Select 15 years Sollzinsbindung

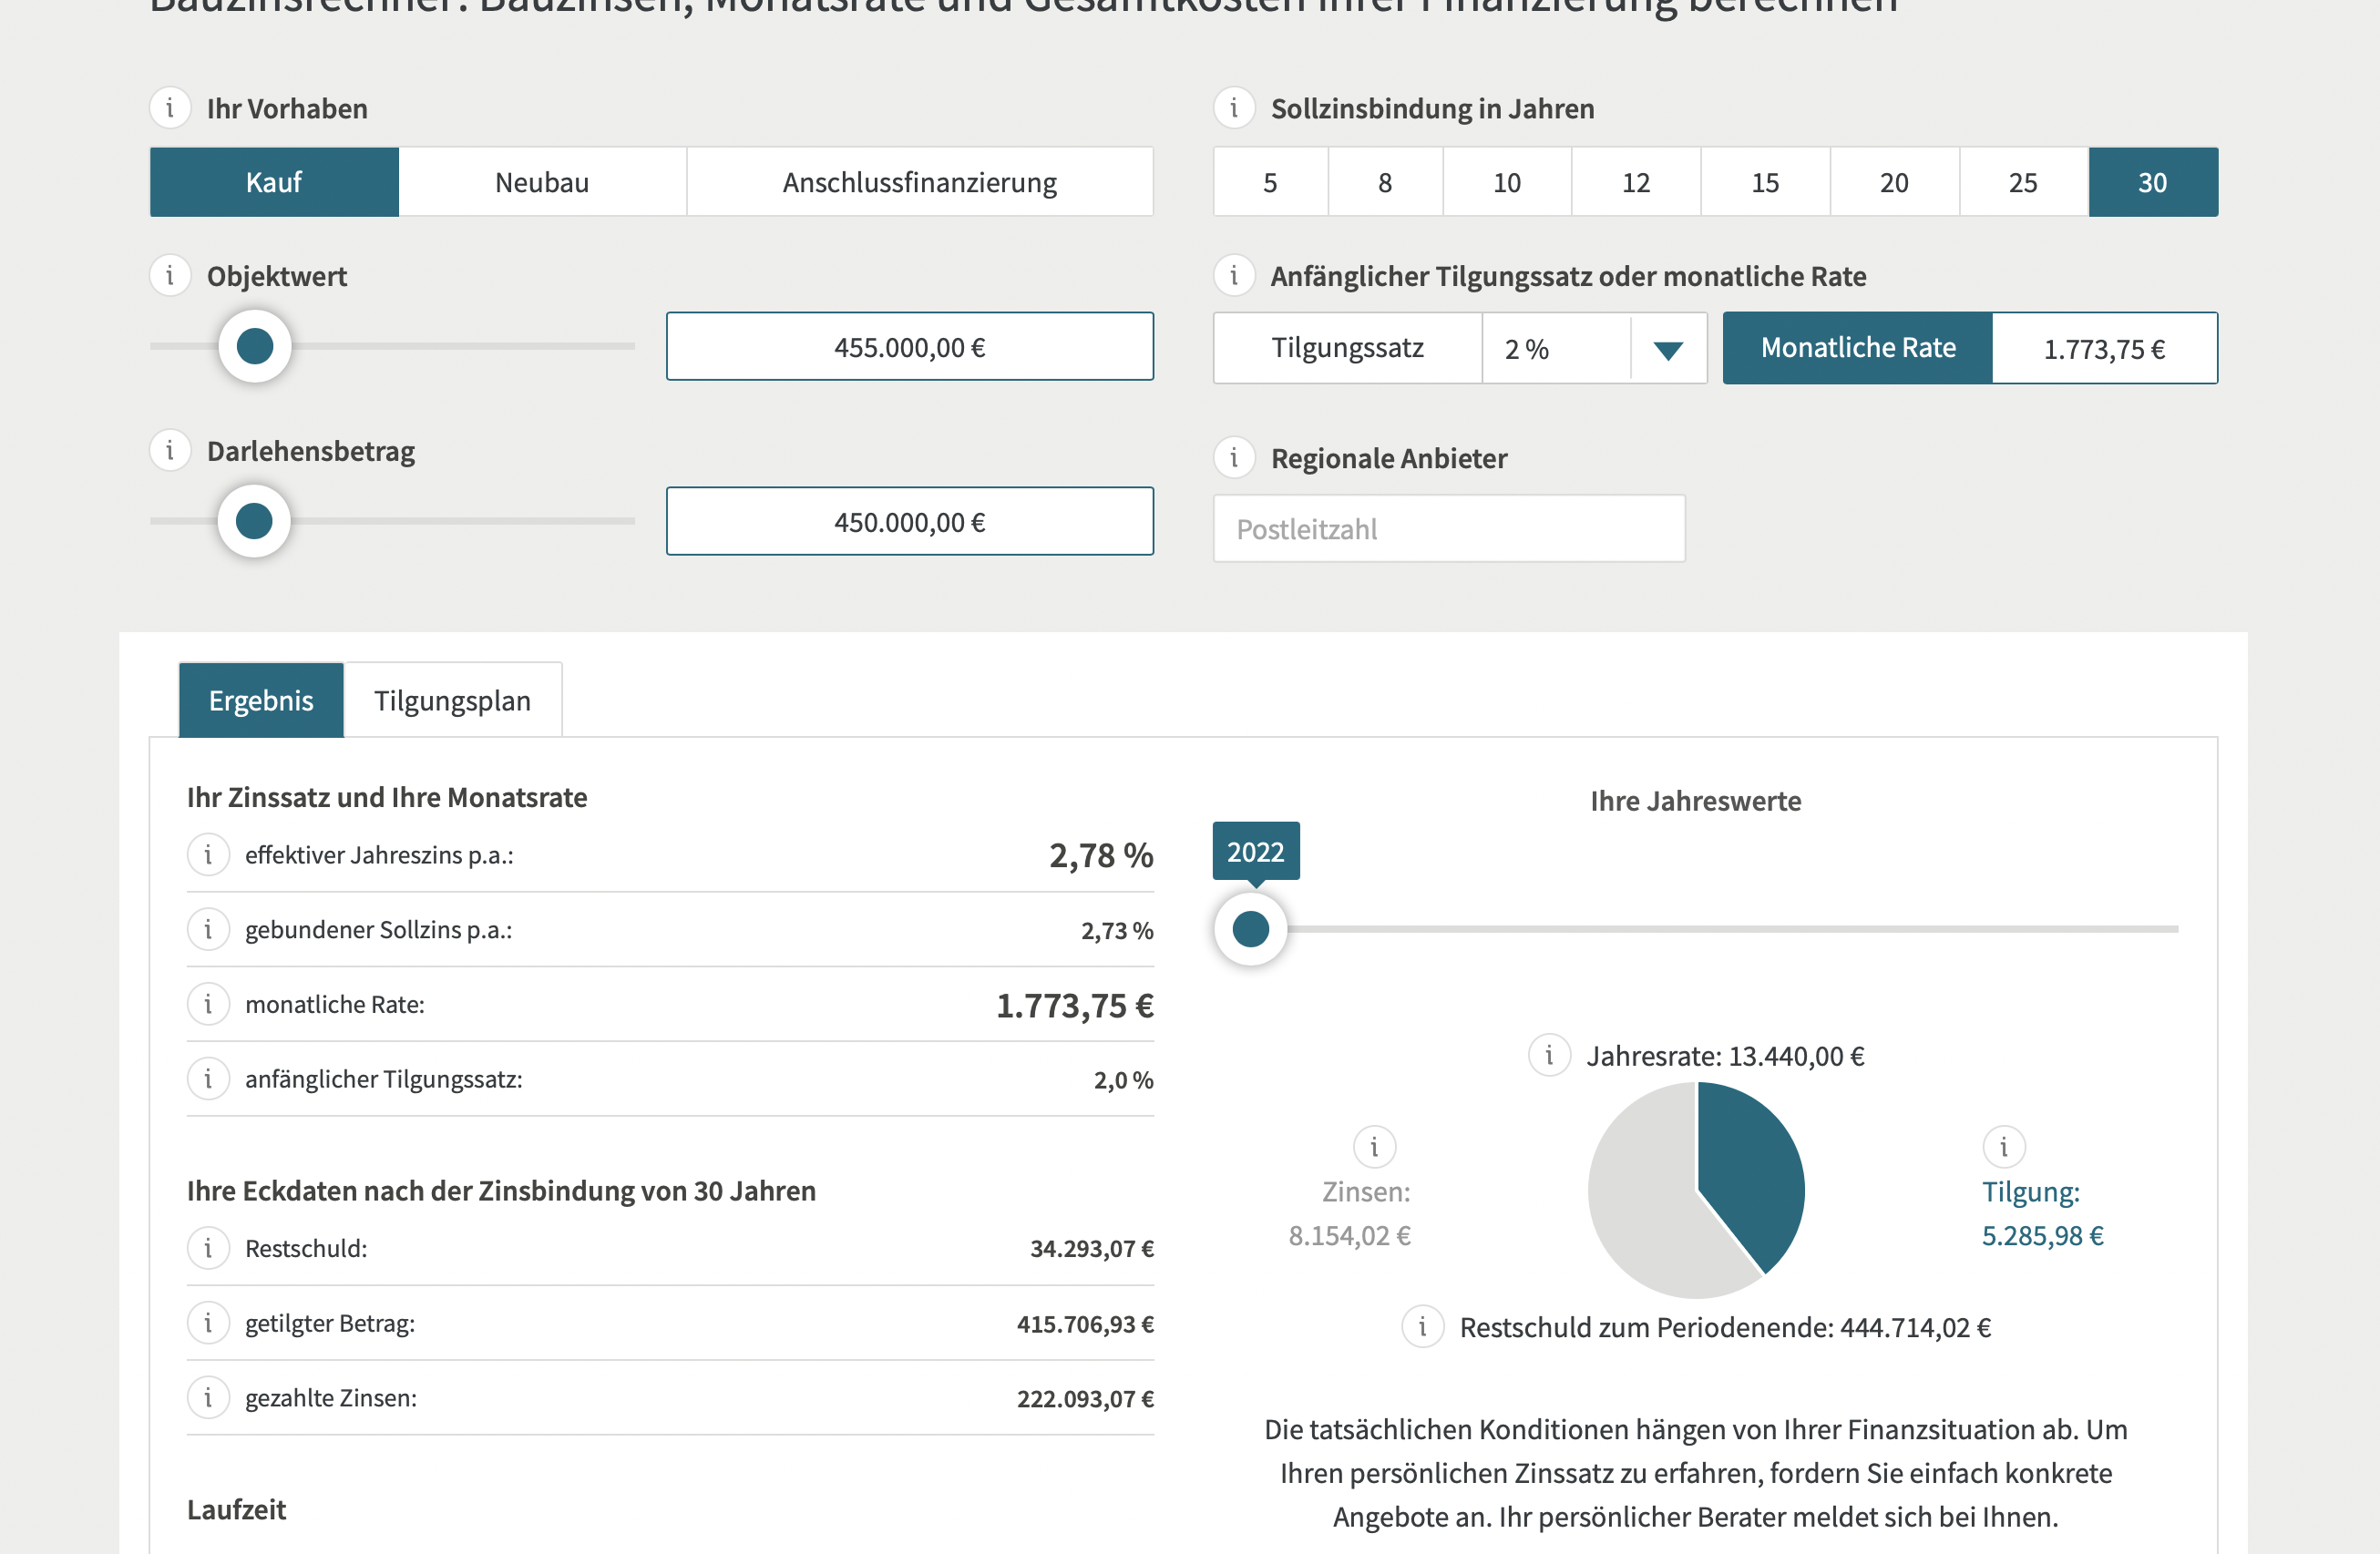[1765, 182]
